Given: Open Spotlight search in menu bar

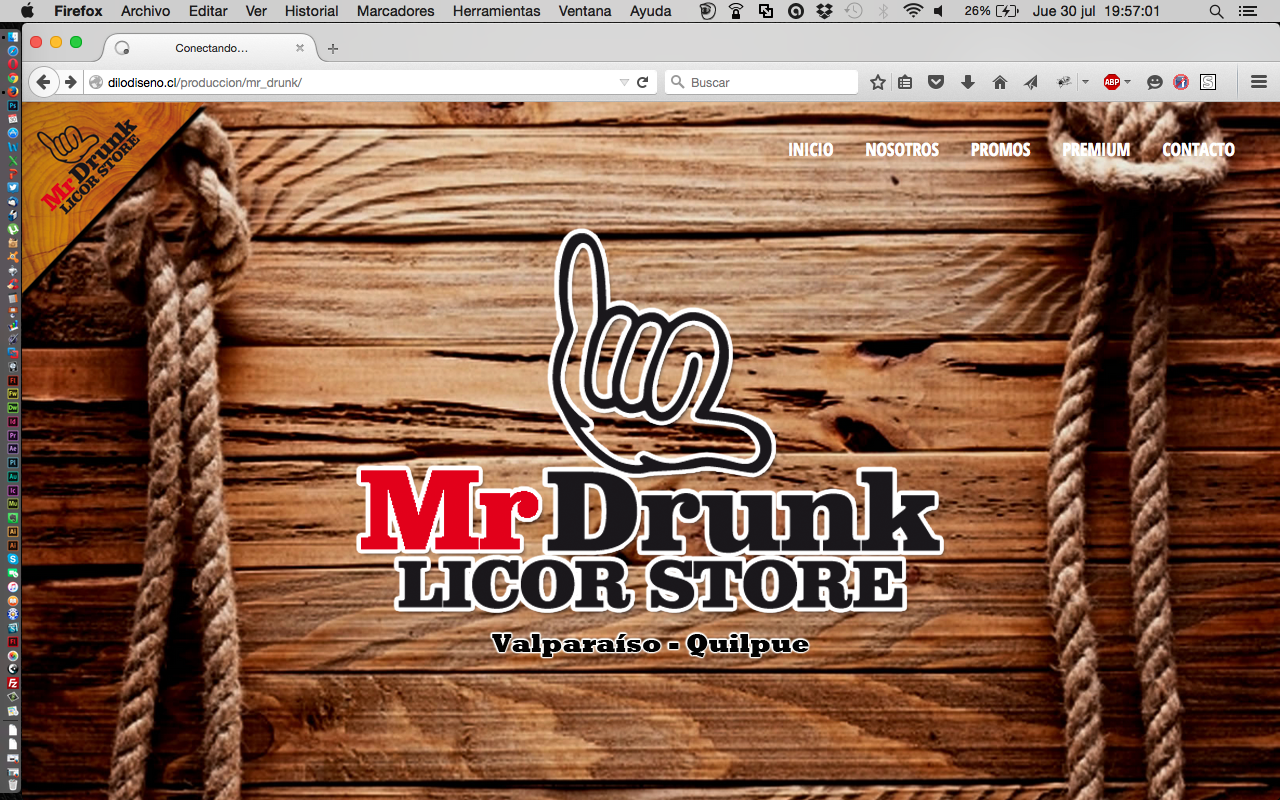Looking at the screenshot, I should [x=1216, y=11].
